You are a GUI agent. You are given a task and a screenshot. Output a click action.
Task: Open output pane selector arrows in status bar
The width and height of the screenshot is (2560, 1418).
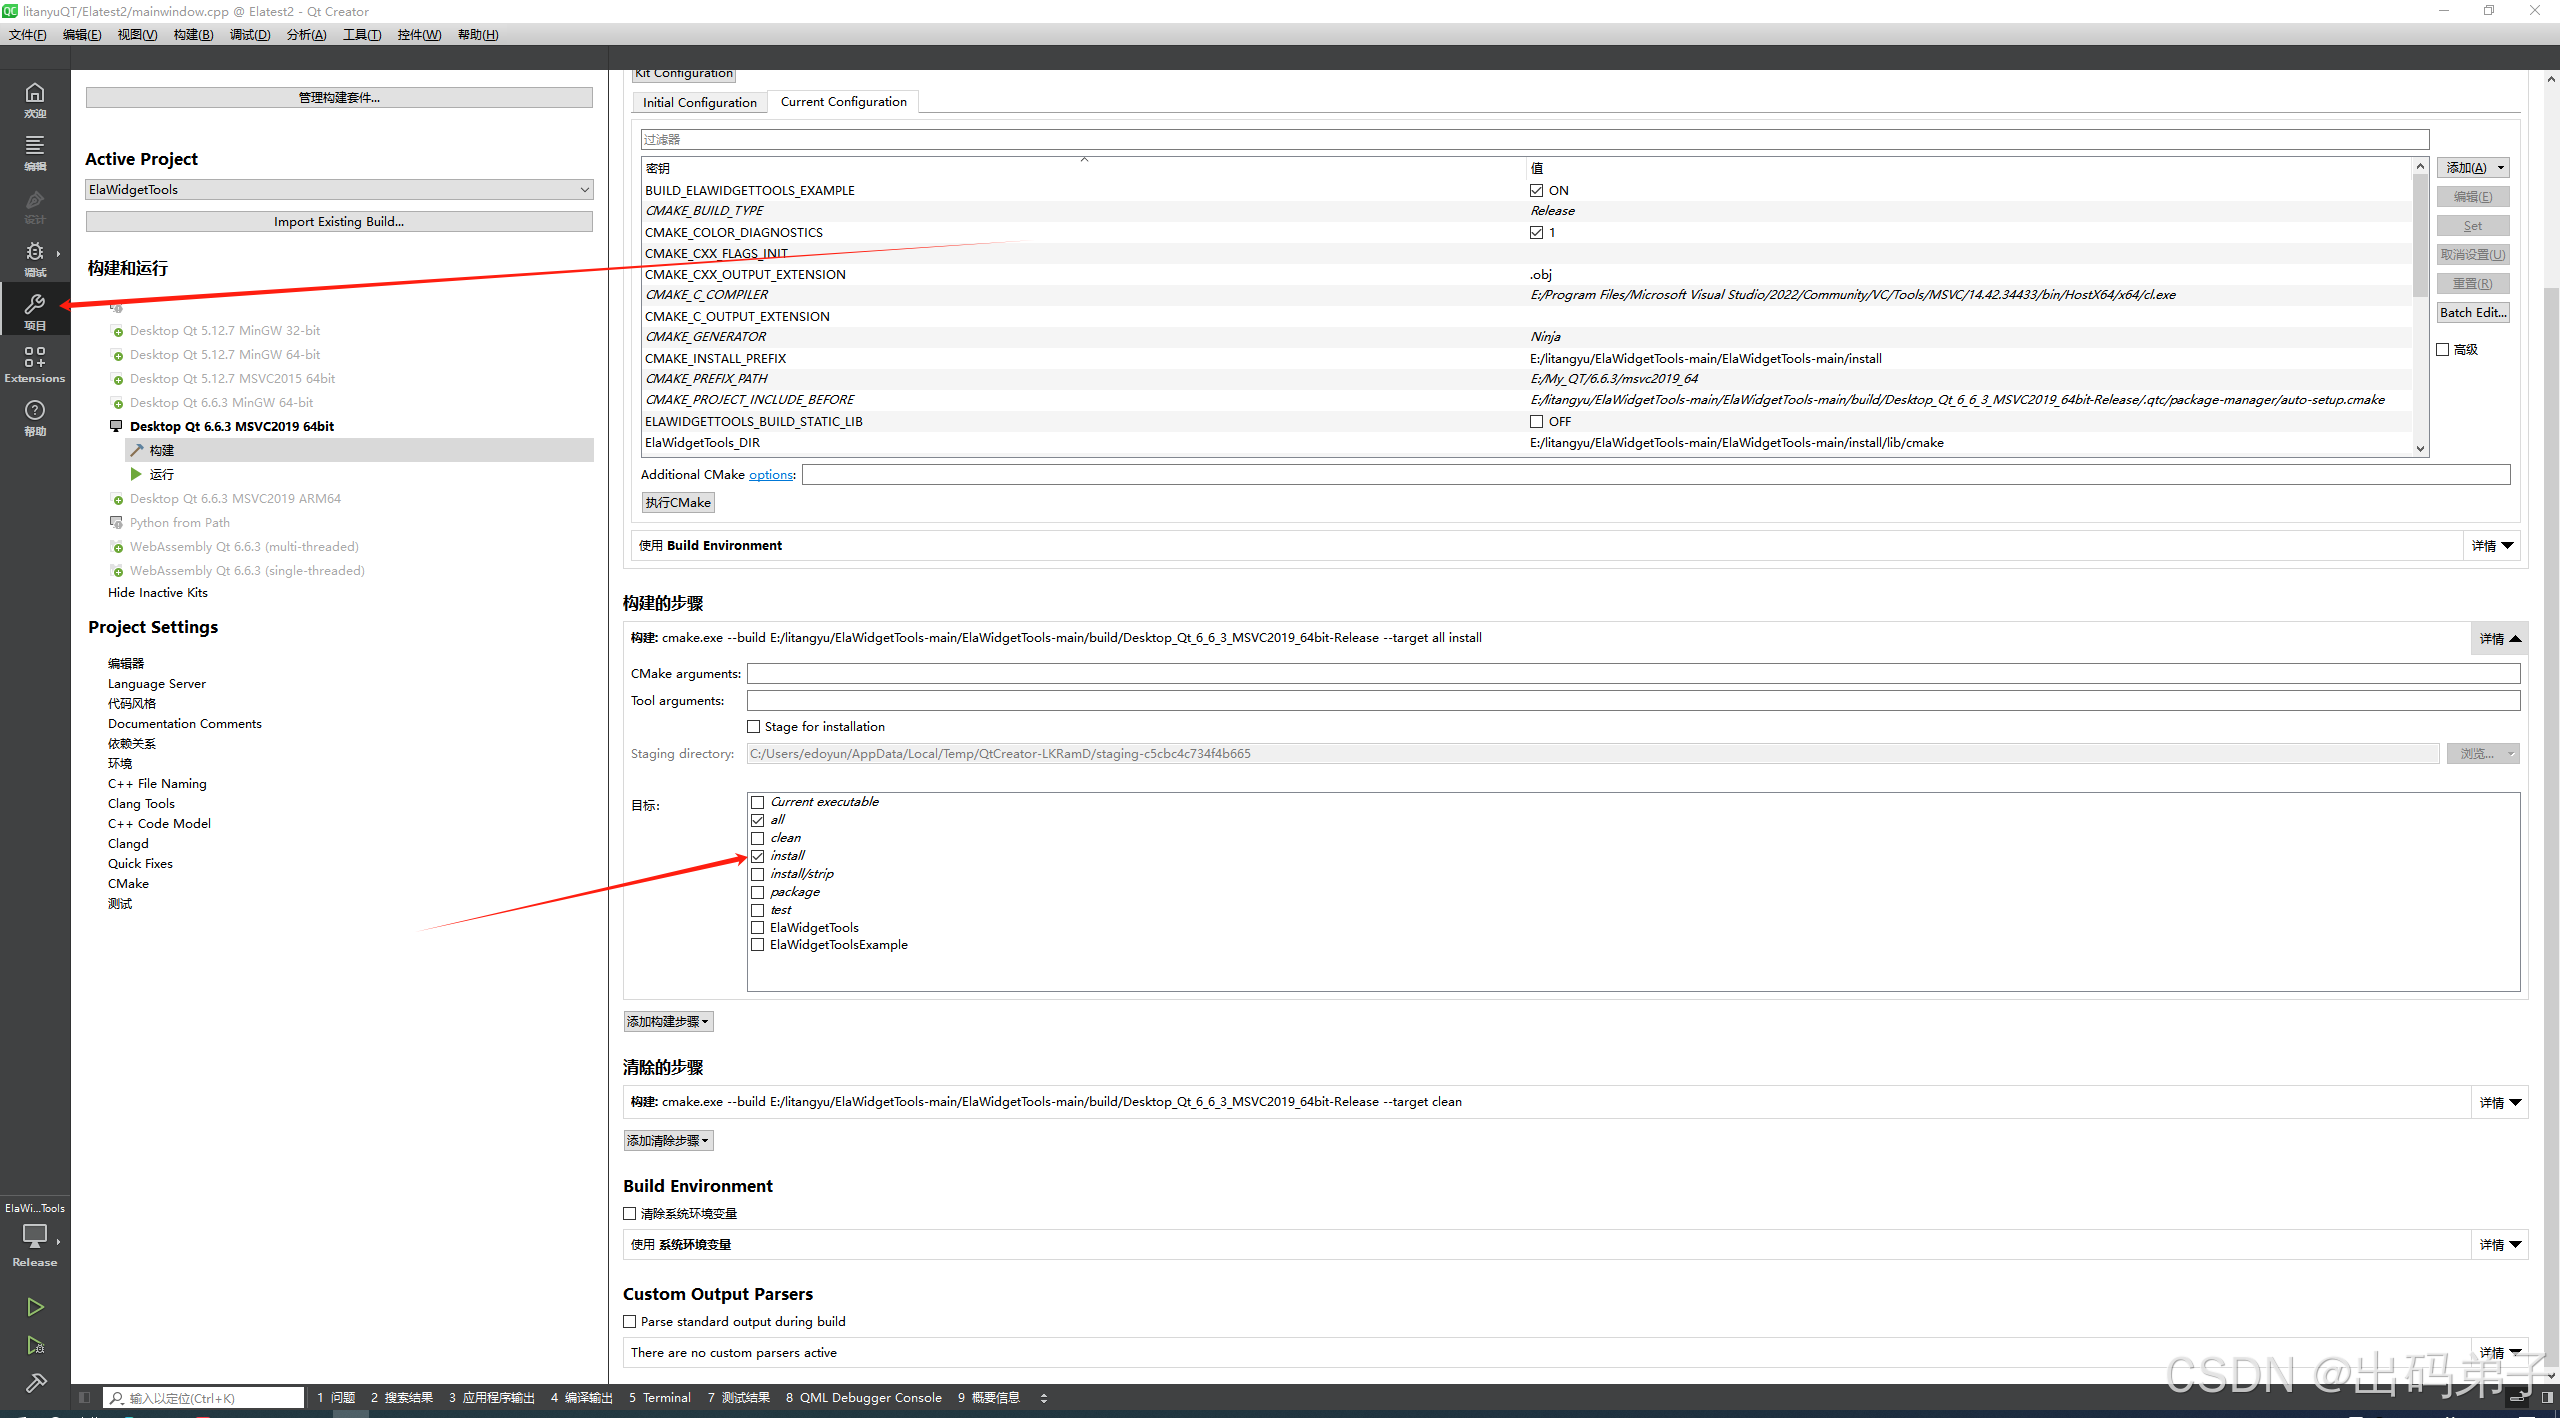click(x=1044, y=1398)
